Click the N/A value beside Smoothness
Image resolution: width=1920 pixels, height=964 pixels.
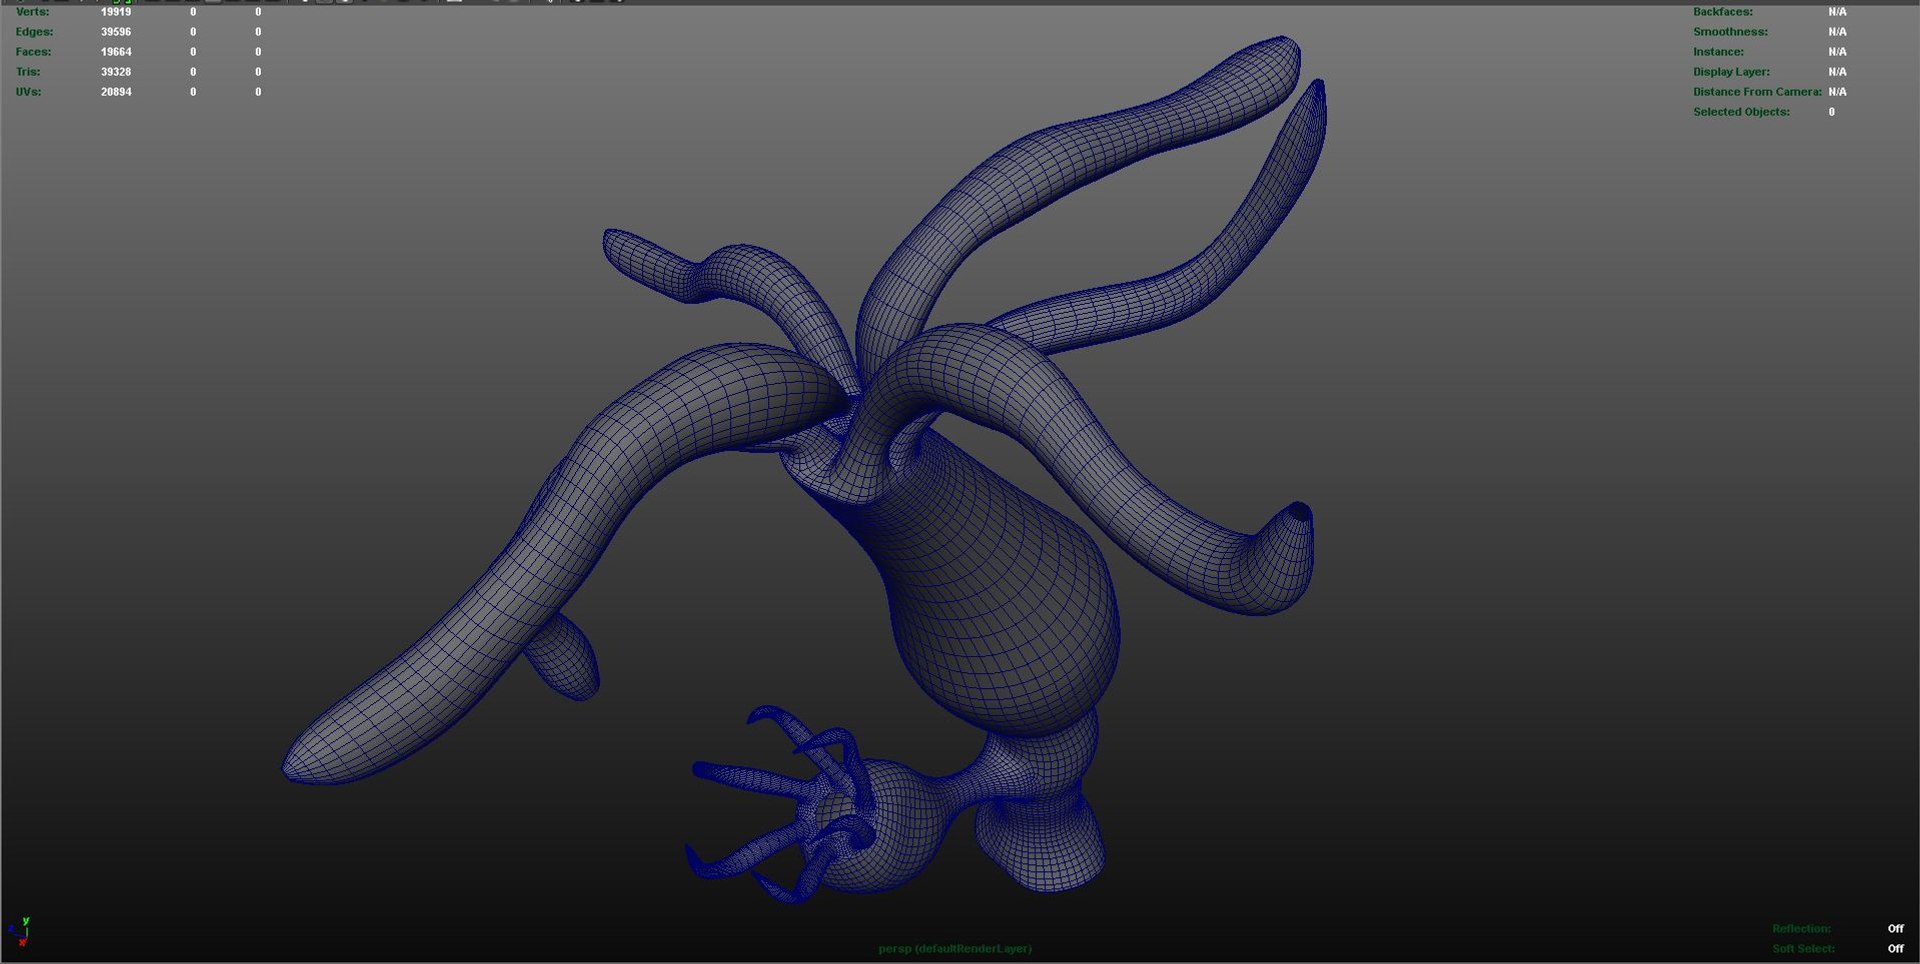click(1837, 32)
